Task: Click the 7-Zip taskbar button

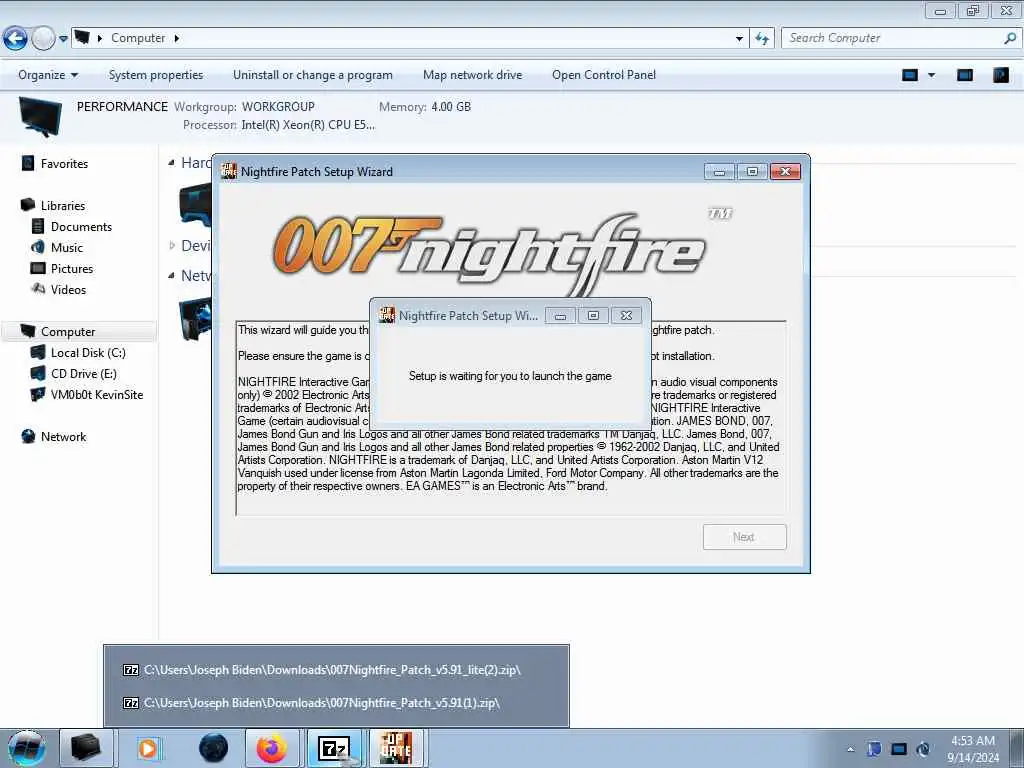Action: tap(335, 748)
